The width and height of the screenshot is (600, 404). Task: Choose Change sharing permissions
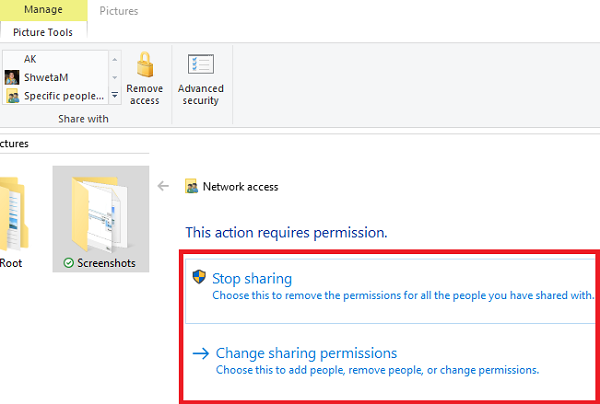(x=306, y=353)
